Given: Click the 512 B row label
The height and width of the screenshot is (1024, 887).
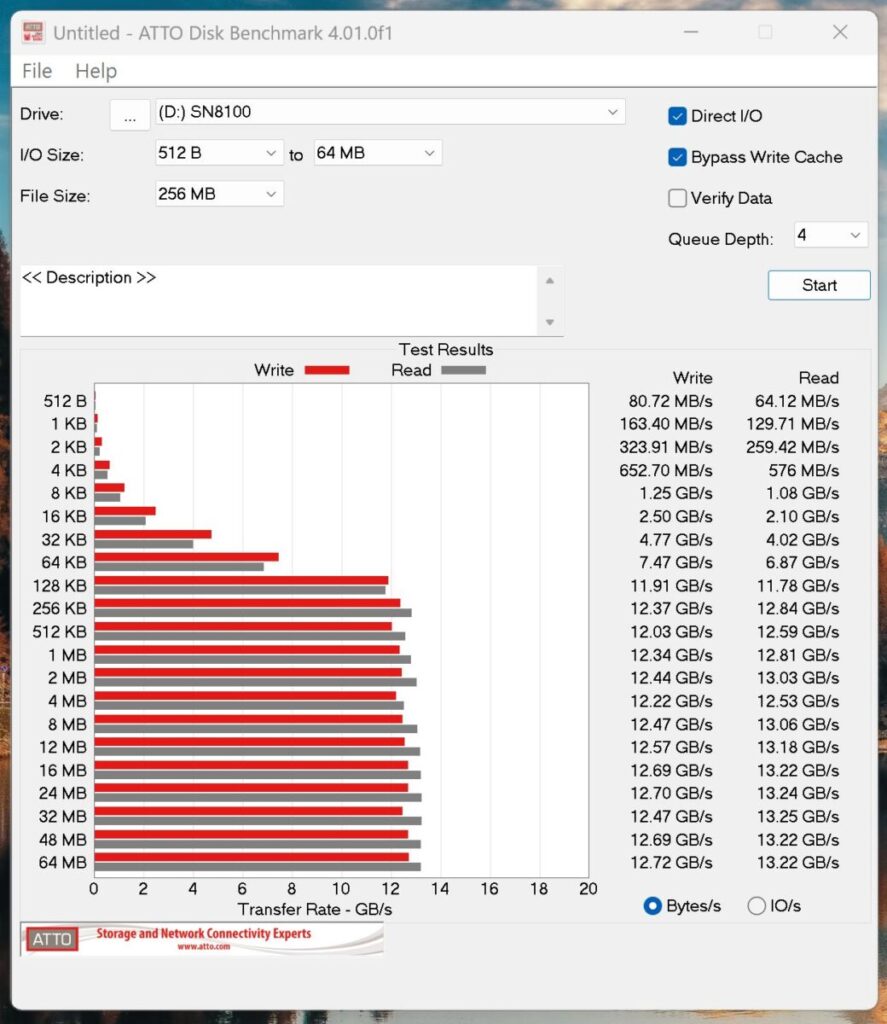Looking at the screenshot, I should tap(65, 401).
